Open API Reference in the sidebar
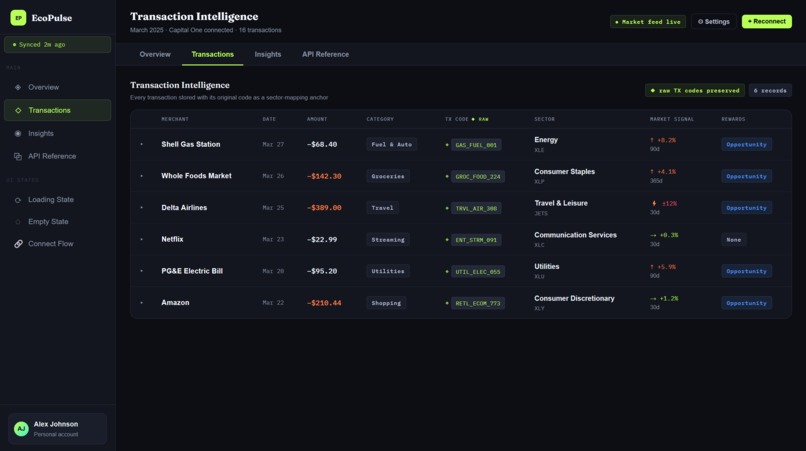Viewport: 806px width, 451px height. [x=58, y=156]
